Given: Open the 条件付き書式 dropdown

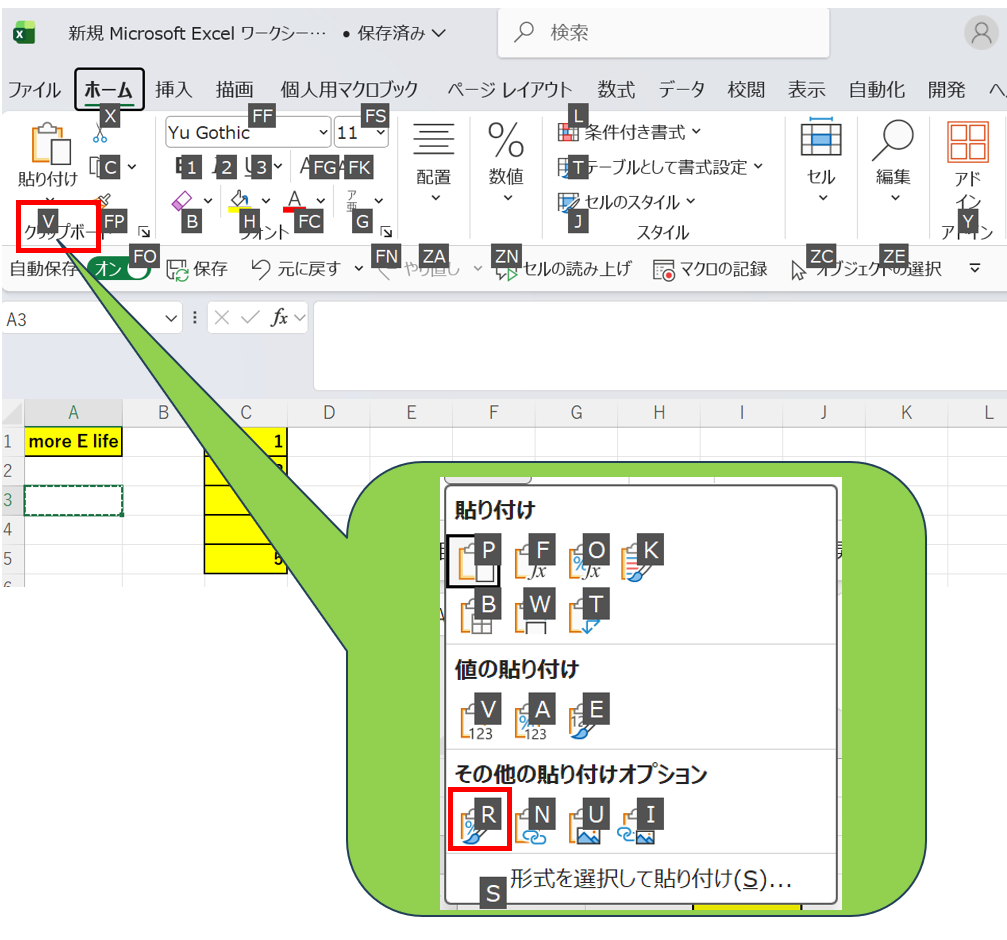Looking at the screenshot, I should pyautogui.click(x=630, y=132).
